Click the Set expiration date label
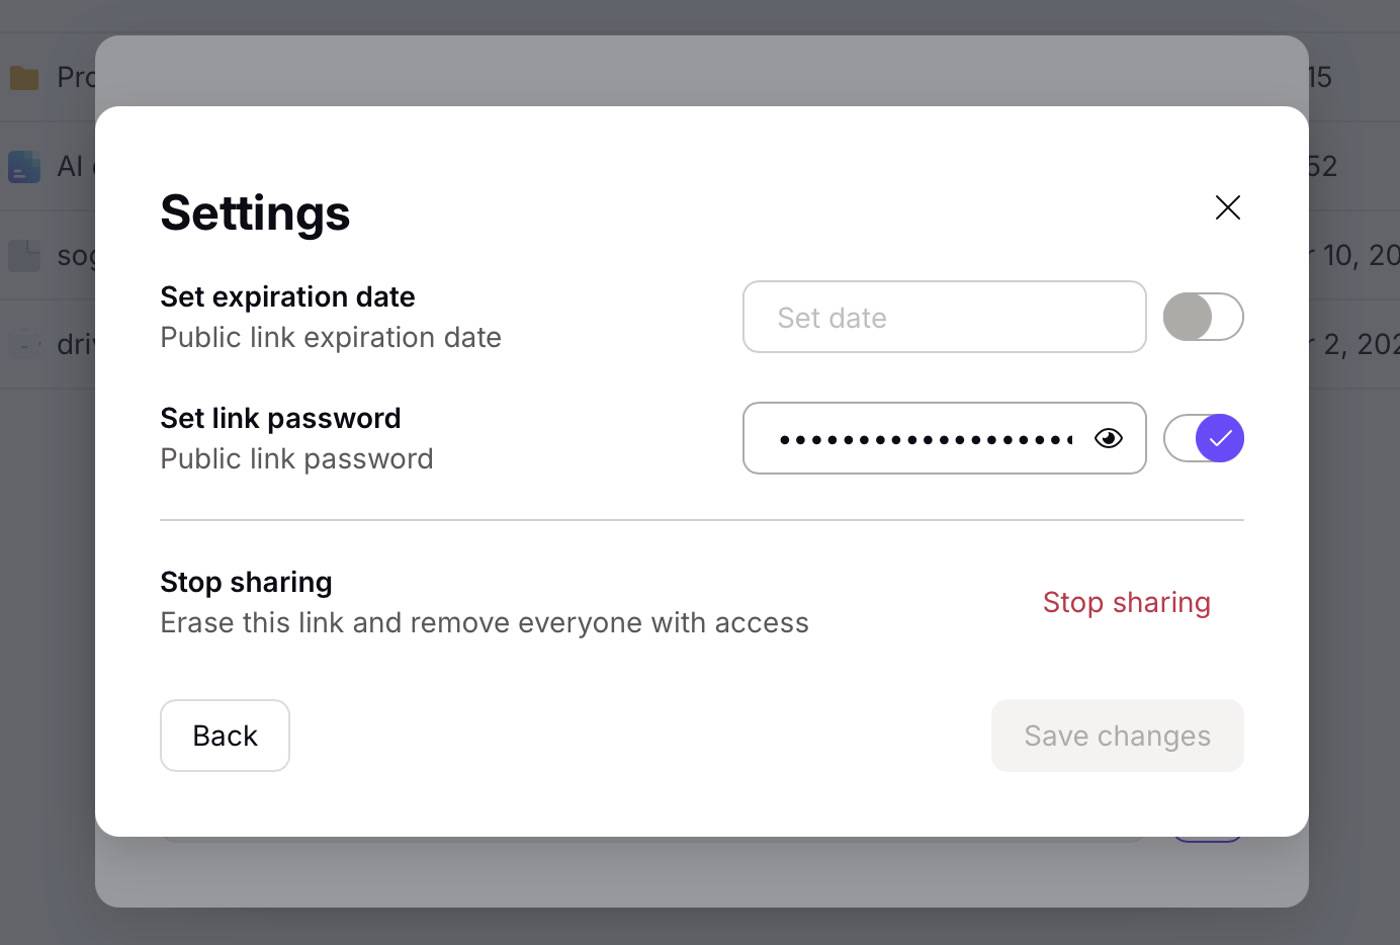The image size is (1400, 945). (287, 297)
